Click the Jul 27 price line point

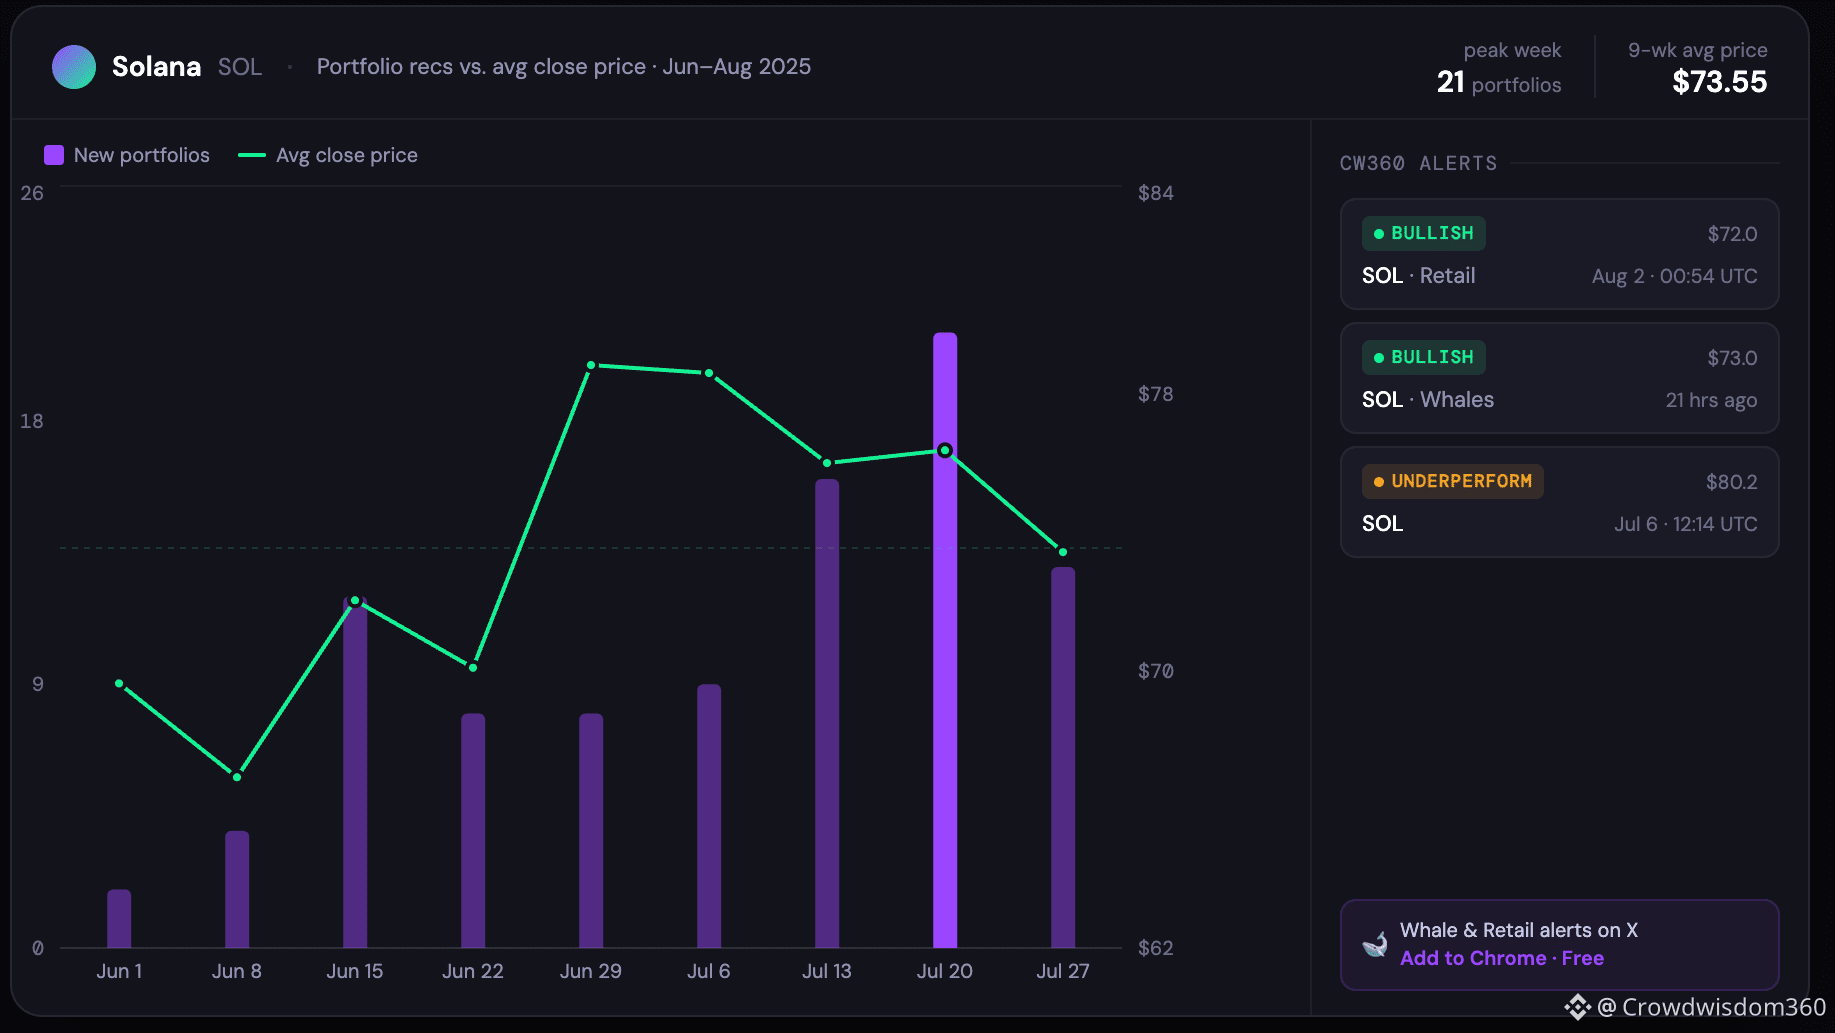1063,552
